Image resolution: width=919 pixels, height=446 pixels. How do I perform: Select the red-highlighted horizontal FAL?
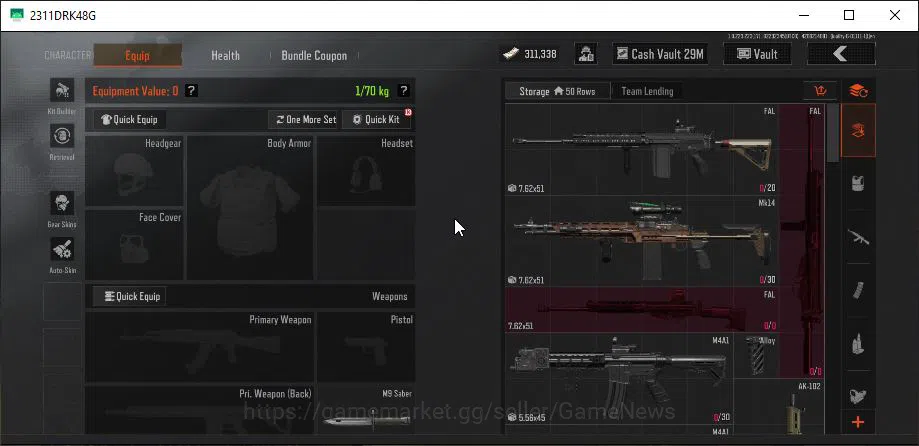point(642,310)
